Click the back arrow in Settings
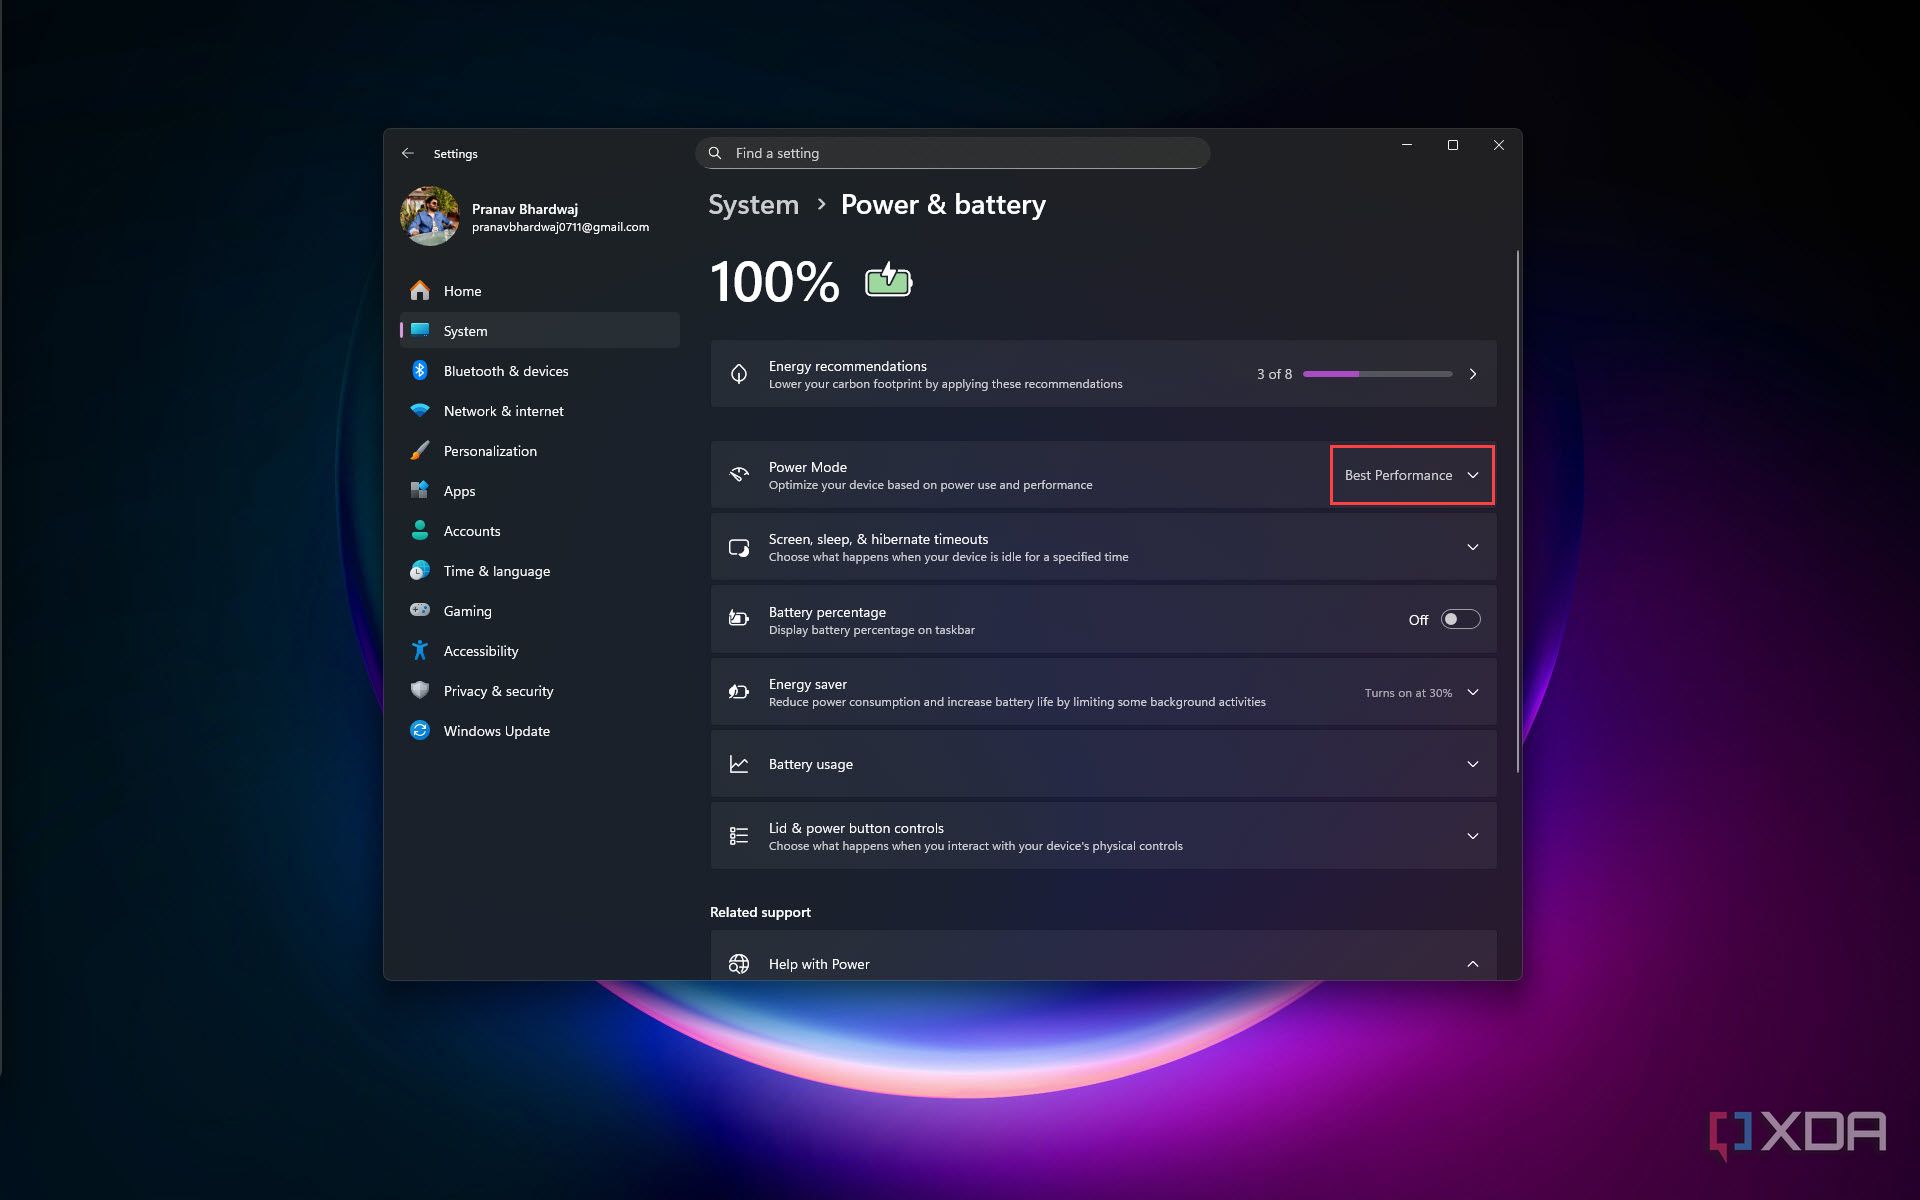 [x=407, y=153]
